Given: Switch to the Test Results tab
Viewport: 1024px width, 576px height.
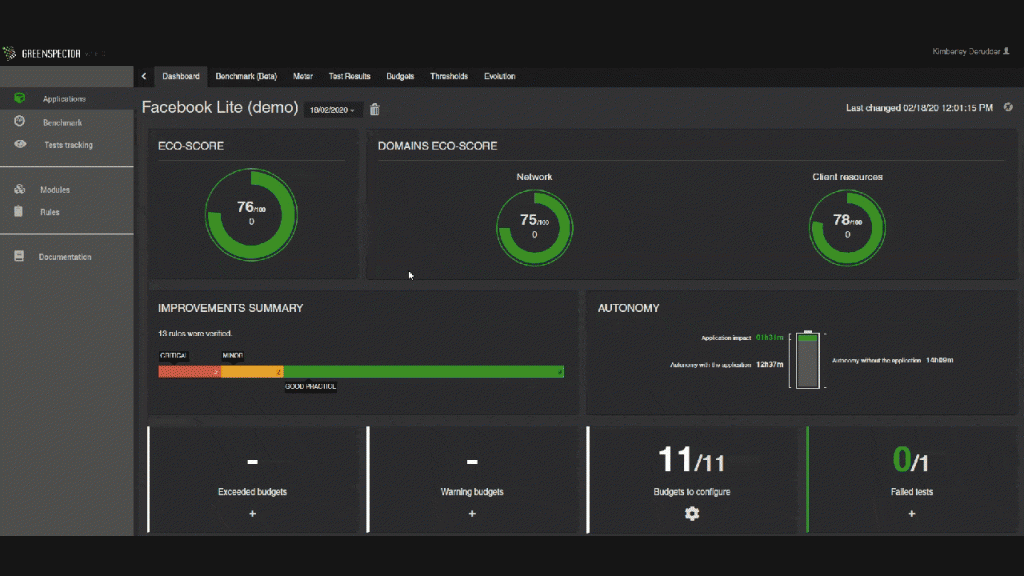Looking at the screenshot, I should point(349,76).
